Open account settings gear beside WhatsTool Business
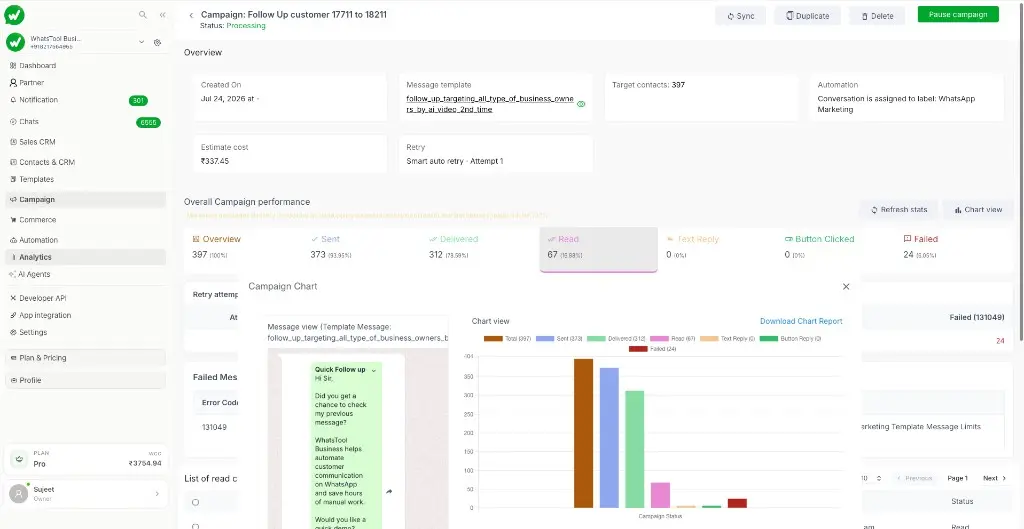1024x529 pixels. click(x=157, y=42)
